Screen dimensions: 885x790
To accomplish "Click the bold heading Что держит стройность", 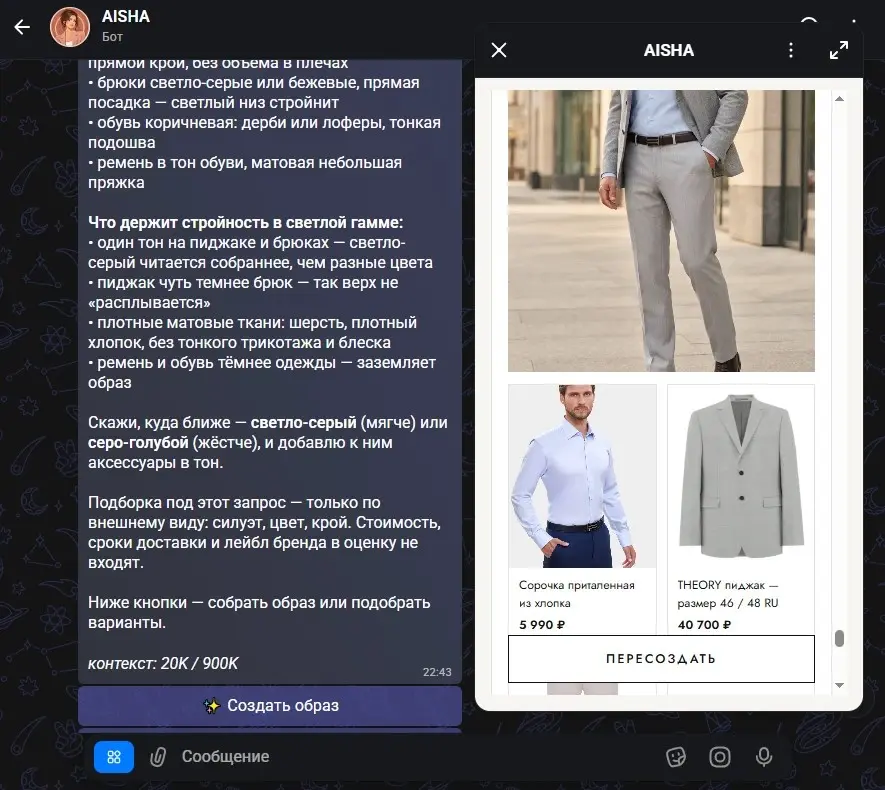I will click(246, 222).
